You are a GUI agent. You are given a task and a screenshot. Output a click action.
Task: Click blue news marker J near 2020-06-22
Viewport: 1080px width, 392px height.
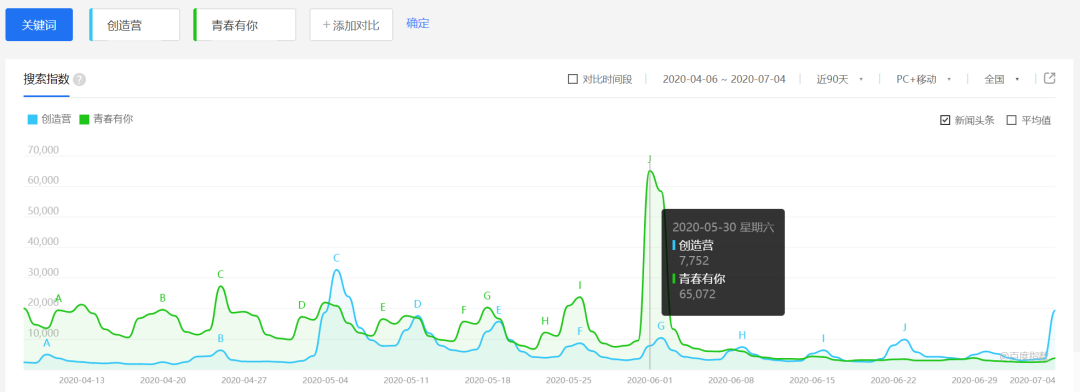coord(904,327)
